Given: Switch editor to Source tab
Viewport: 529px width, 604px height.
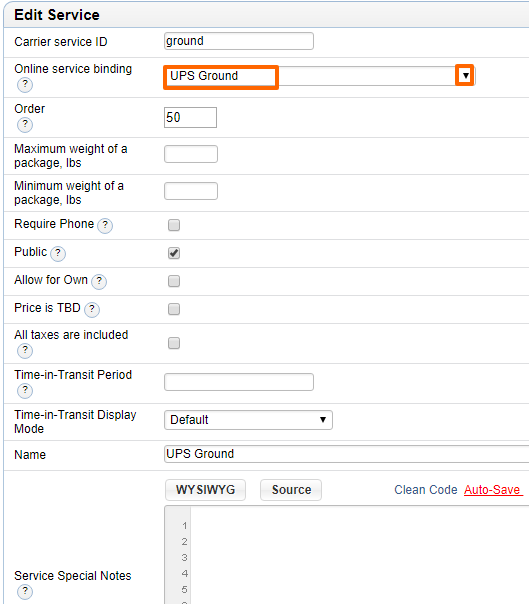Looking at the screenshot, I should 291,490.
